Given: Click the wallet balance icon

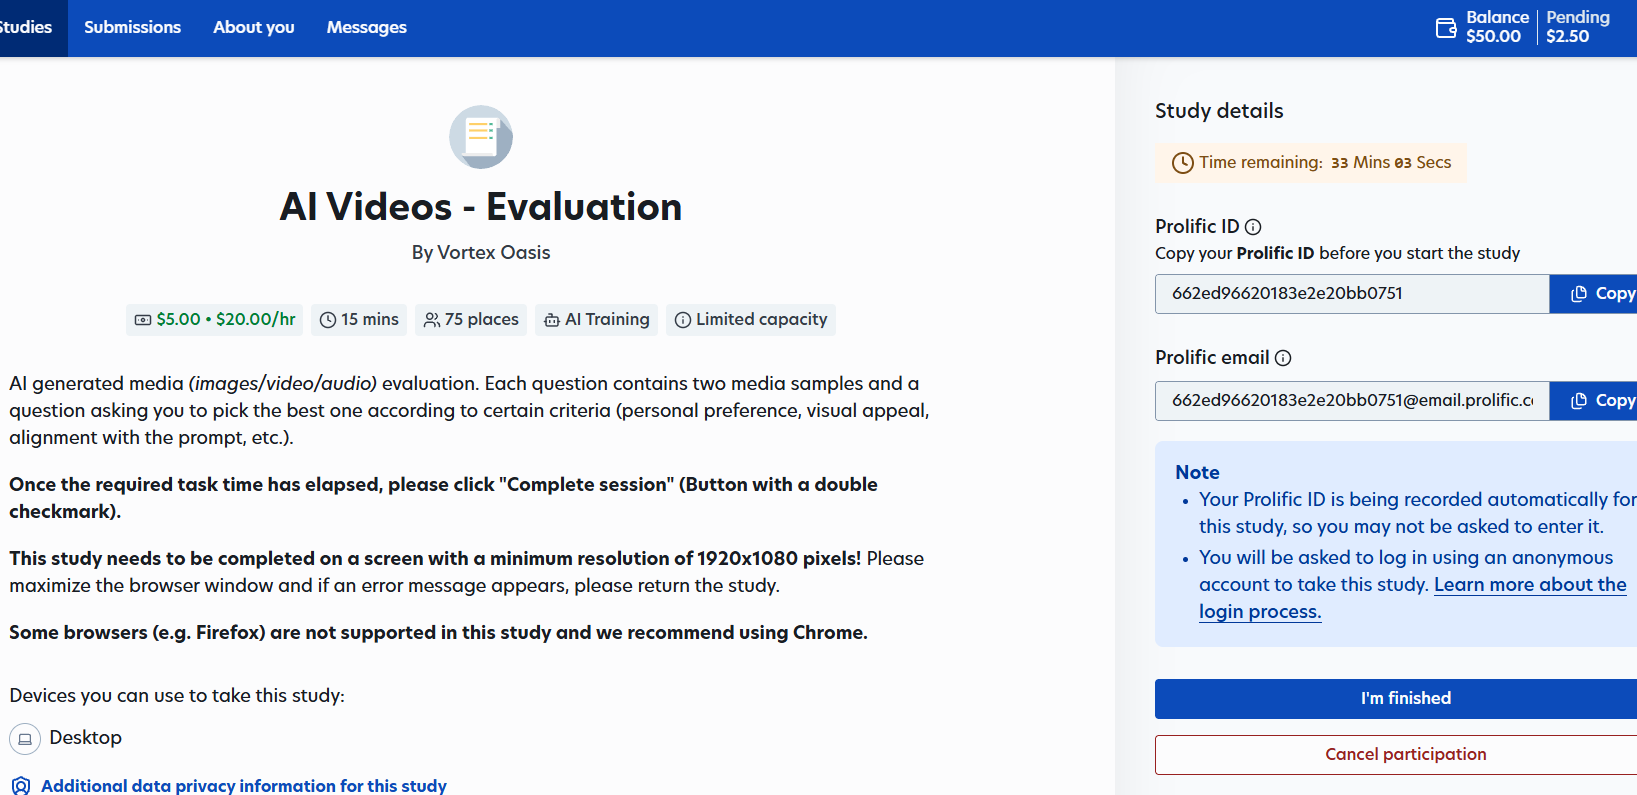Looking at the screenshot, I should (x=1446, y=28).
